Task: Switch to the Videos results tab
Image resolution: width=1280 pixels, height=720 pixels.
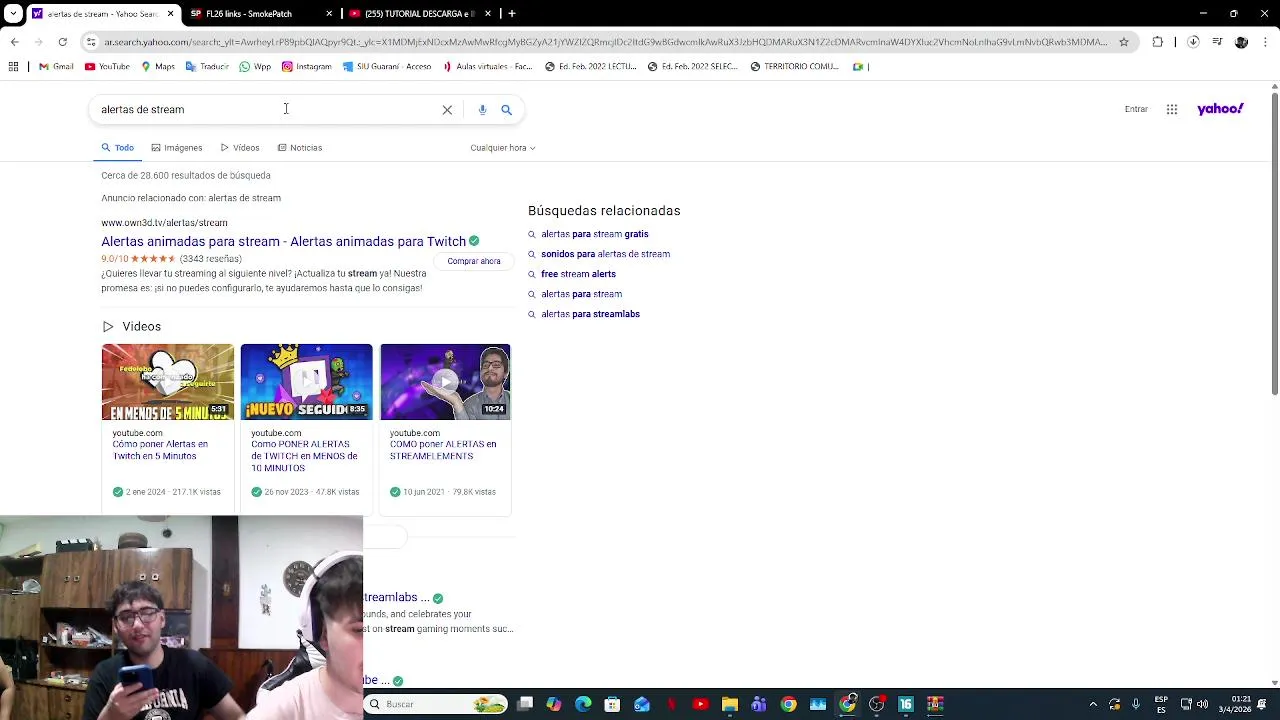Action: point(240,148)
